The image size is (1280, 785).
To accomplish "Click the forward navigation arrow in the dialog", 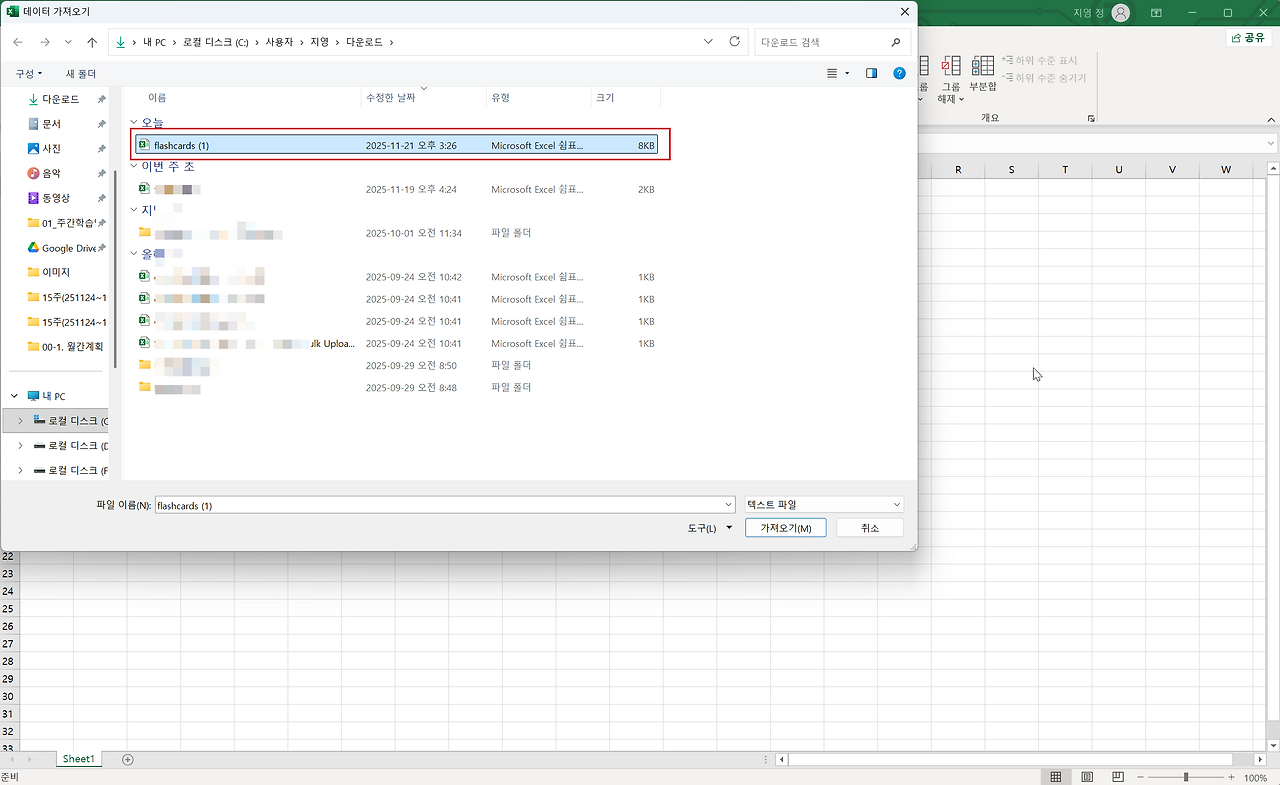I will (44, 42).
